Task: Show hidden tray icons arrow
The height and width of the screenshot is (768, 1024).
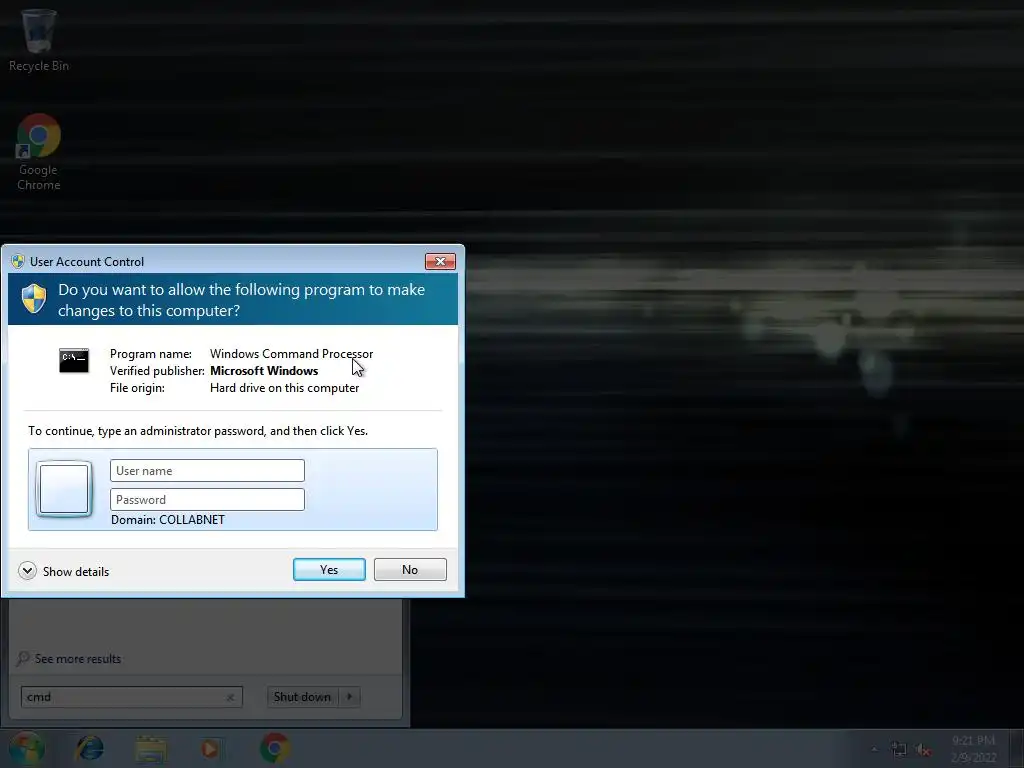Action: click(874, 749)
